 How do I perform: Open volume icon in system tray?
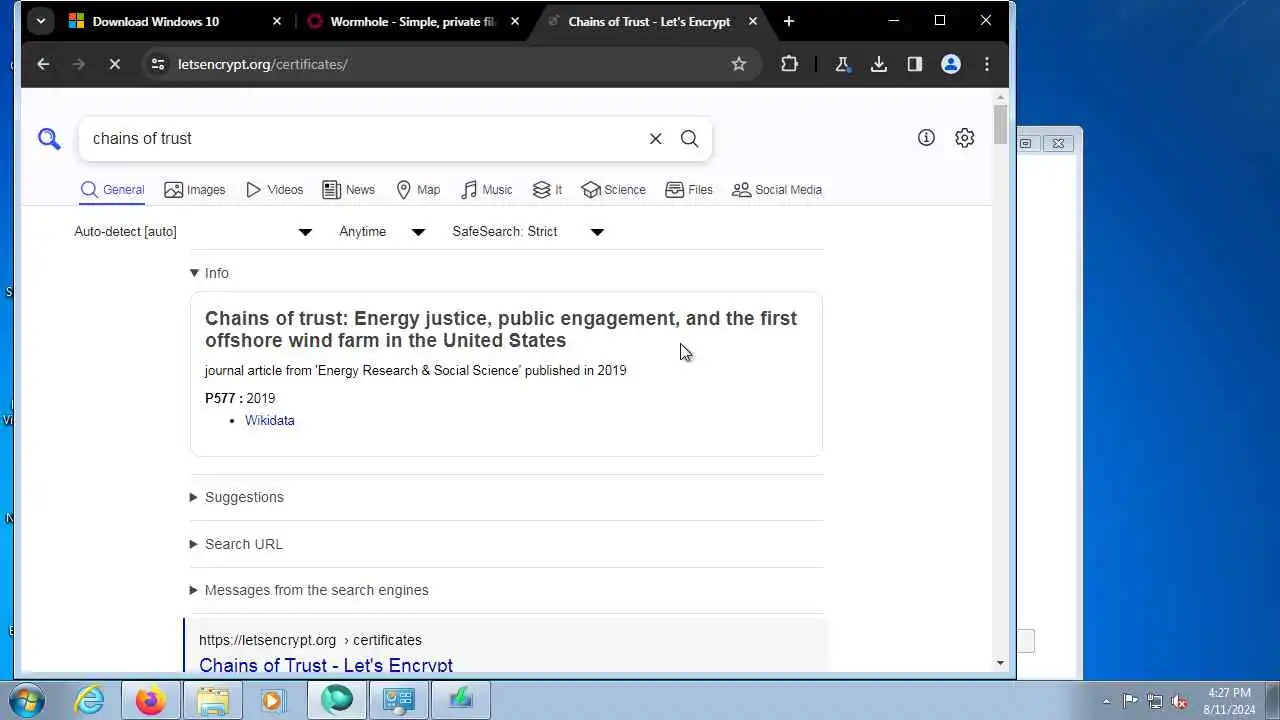click(x=1179, y=701)
